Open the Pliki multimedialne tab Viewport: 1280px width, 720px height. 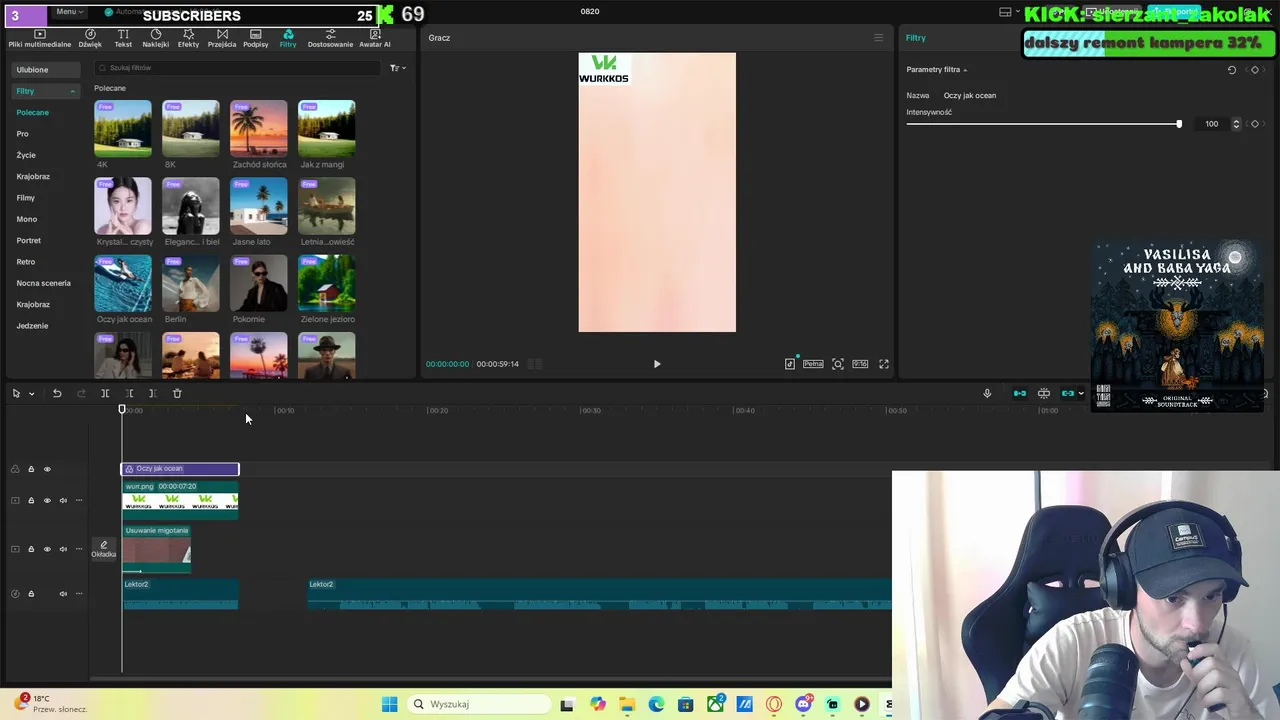coord(40,38)
